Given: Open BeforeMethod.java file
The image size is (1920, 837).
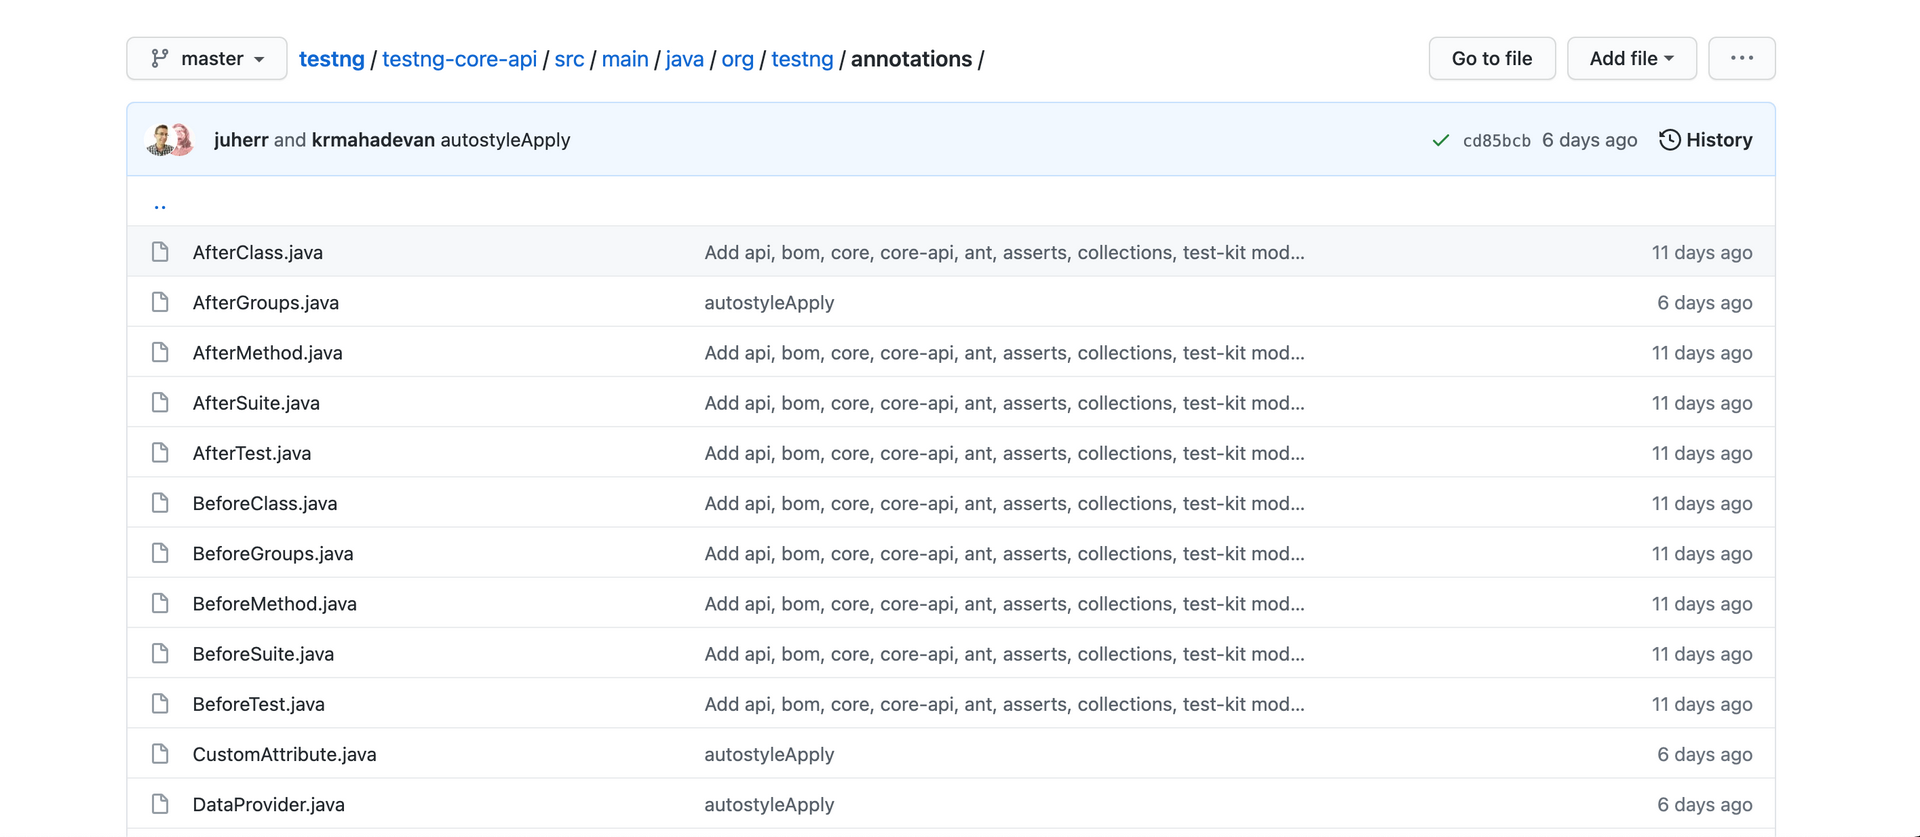Looking at the screenshot, I should click(x=275, y=603).
